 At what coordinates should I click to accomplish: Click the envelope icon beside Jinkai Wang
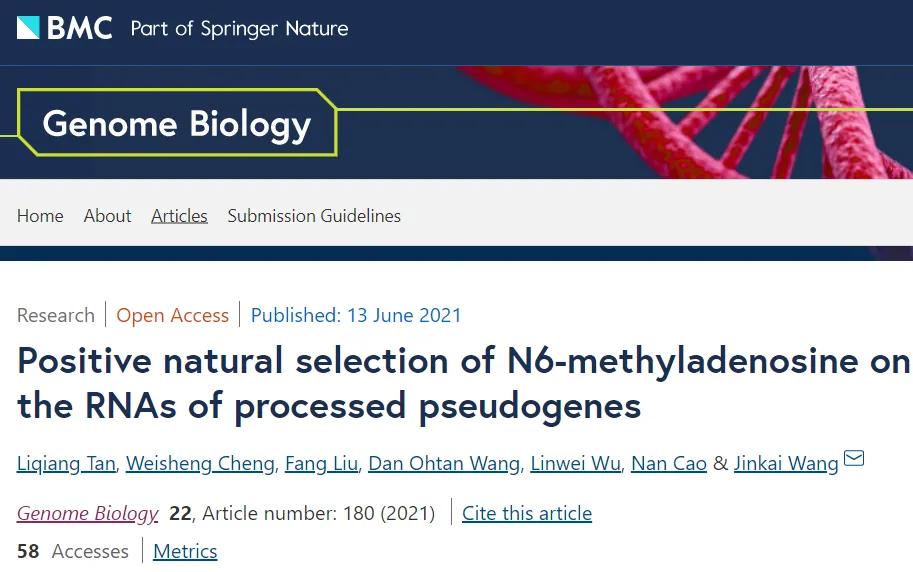pyautogui.click(x=854, y=459)
